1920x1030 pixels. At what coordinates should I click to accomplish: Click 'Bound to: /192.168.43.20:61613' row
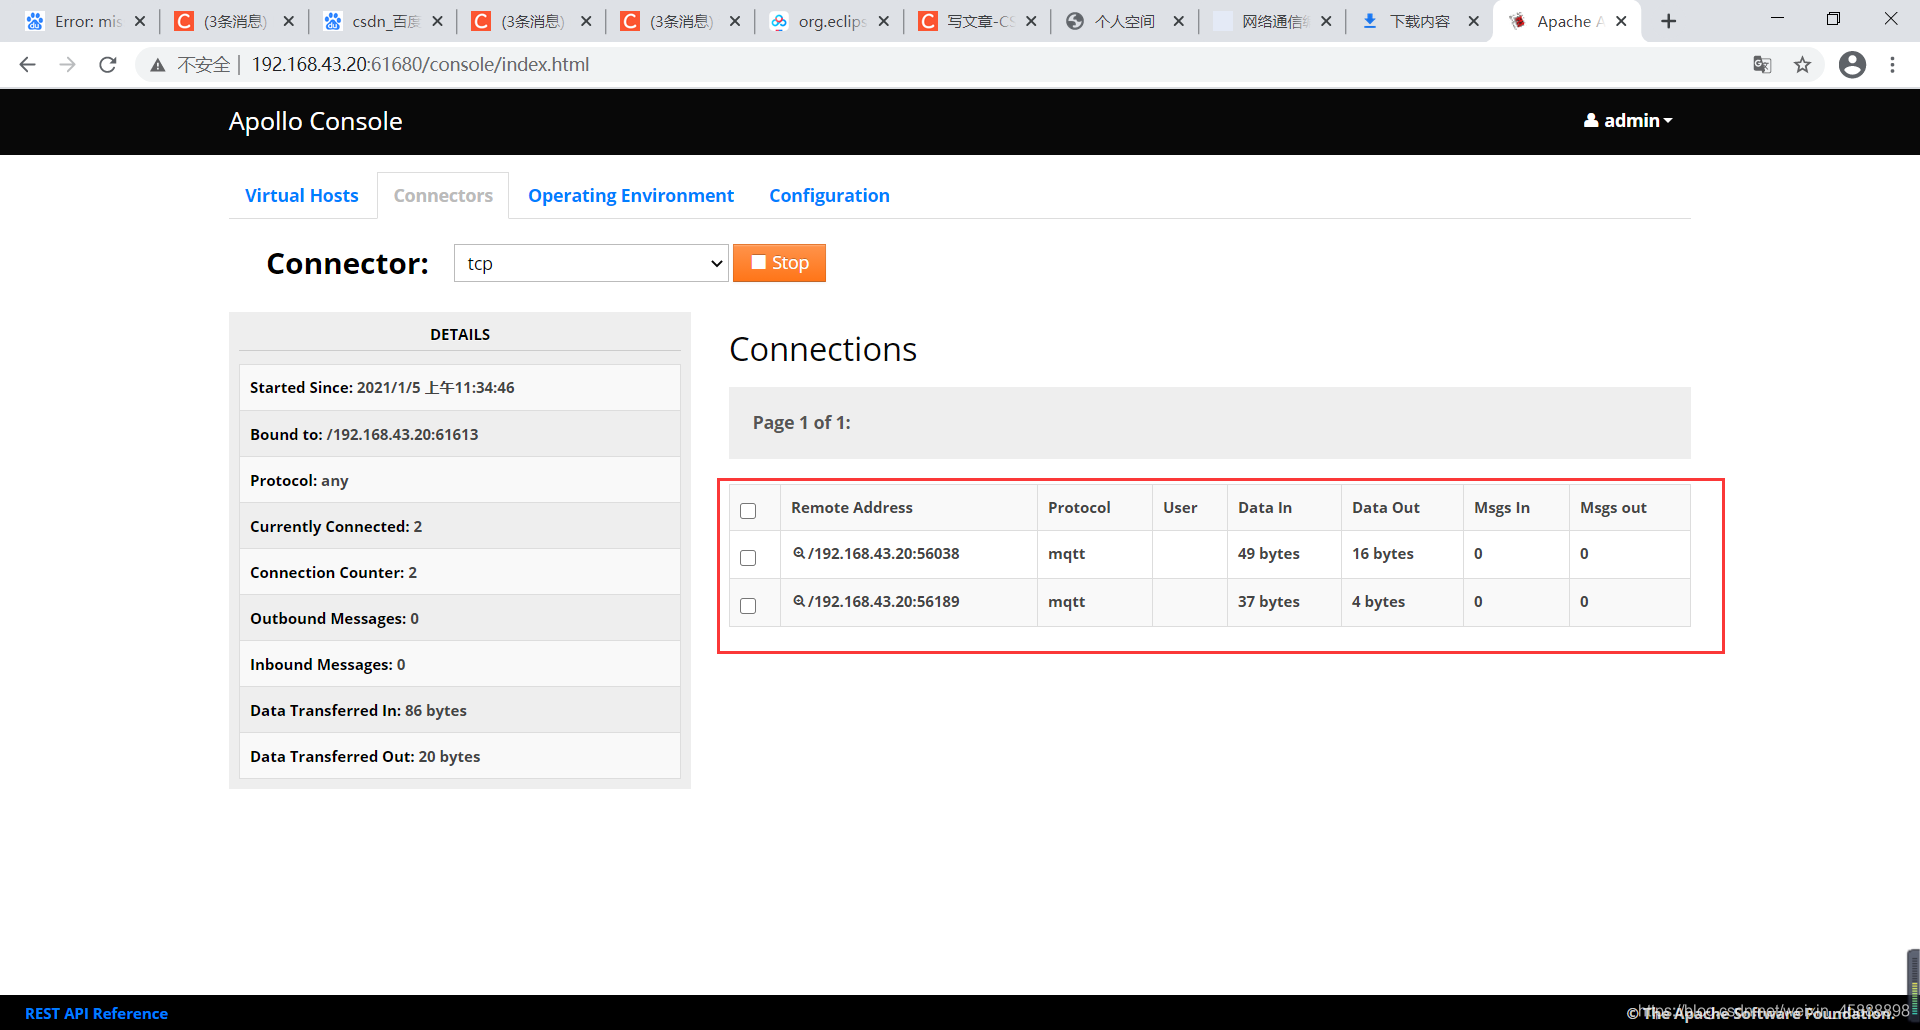click(x=460, y=434)
